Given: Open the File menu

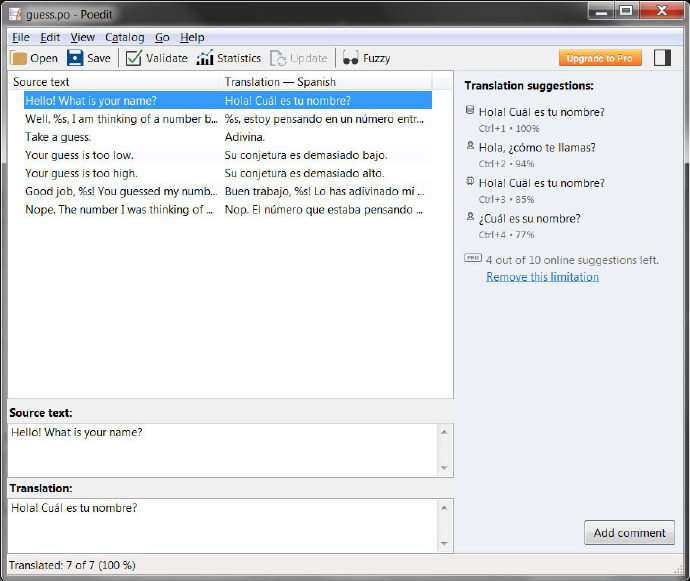Looking at the screenshot, I should [21, 37].
